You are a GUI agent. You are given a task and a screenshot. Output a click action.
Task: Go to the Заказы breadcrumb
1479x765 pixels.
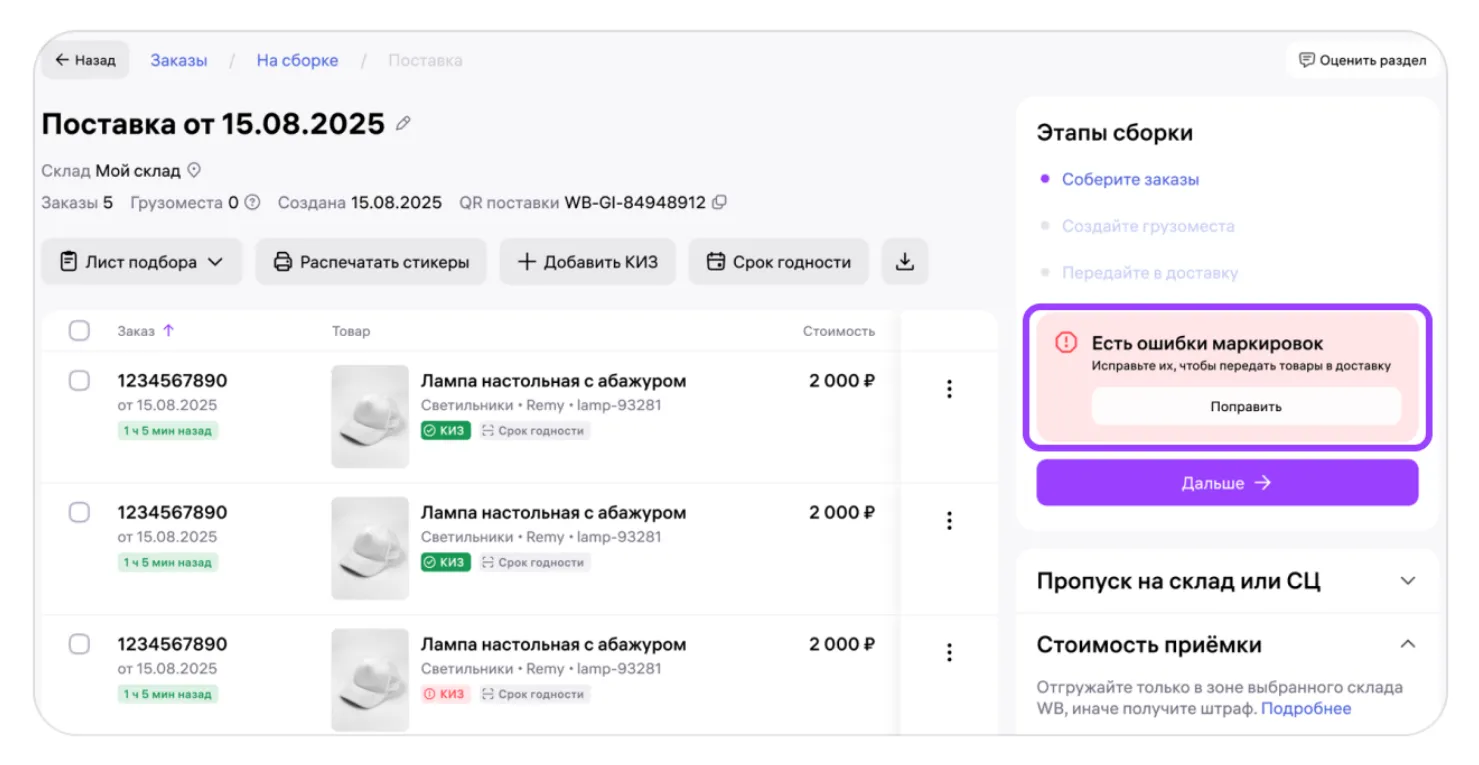(x=179, y=60)
